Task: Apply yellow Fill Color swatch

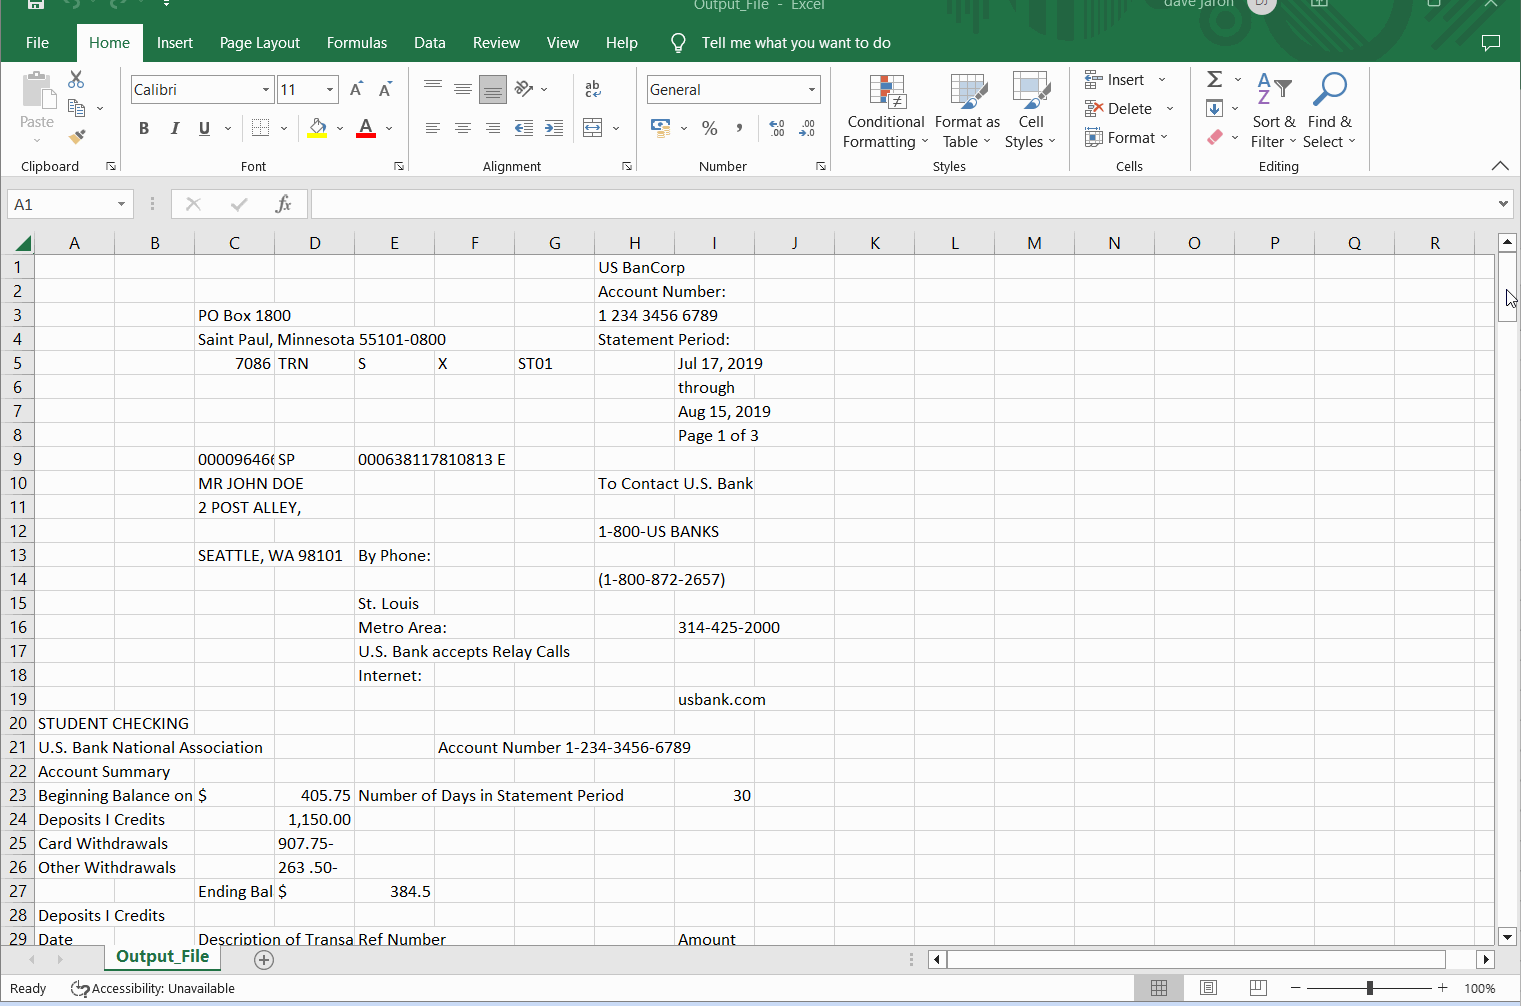Action: tap(318, 128)
